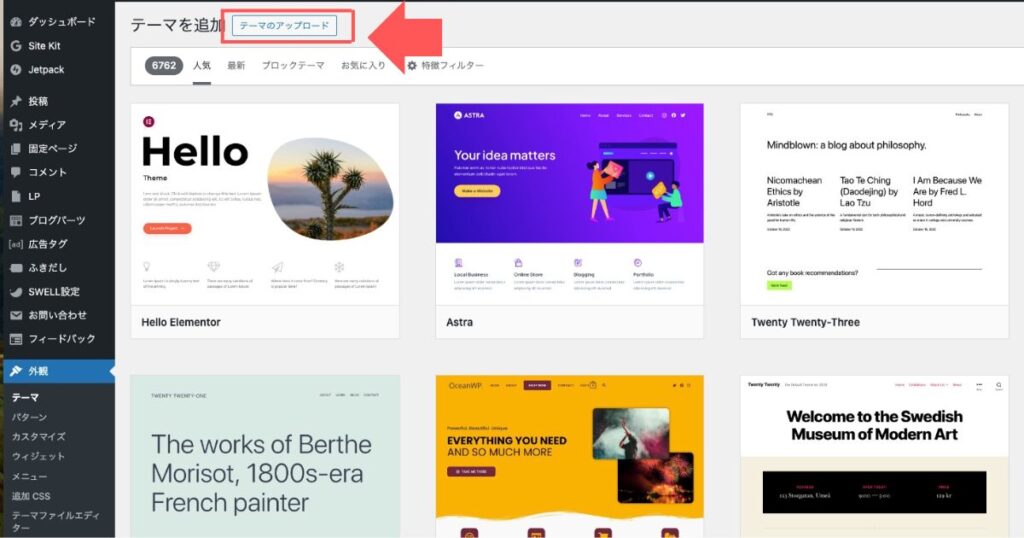The height and width of the screenshot is (538, 1024).
Task: Click the 広告タグ [ad] icon
Action: (16, 244)
